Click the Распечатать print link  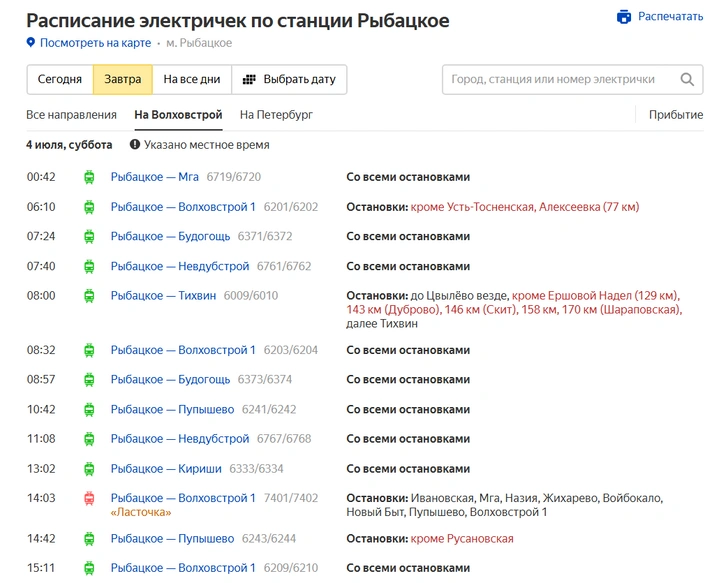pyautogui.click(x=670, y=17)
